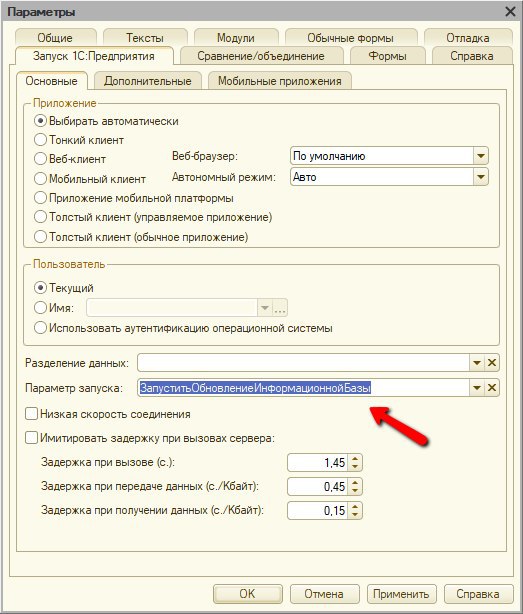Open the Тексты tab
The height and width of the screenshot is (614, 523).
point(145,38)
